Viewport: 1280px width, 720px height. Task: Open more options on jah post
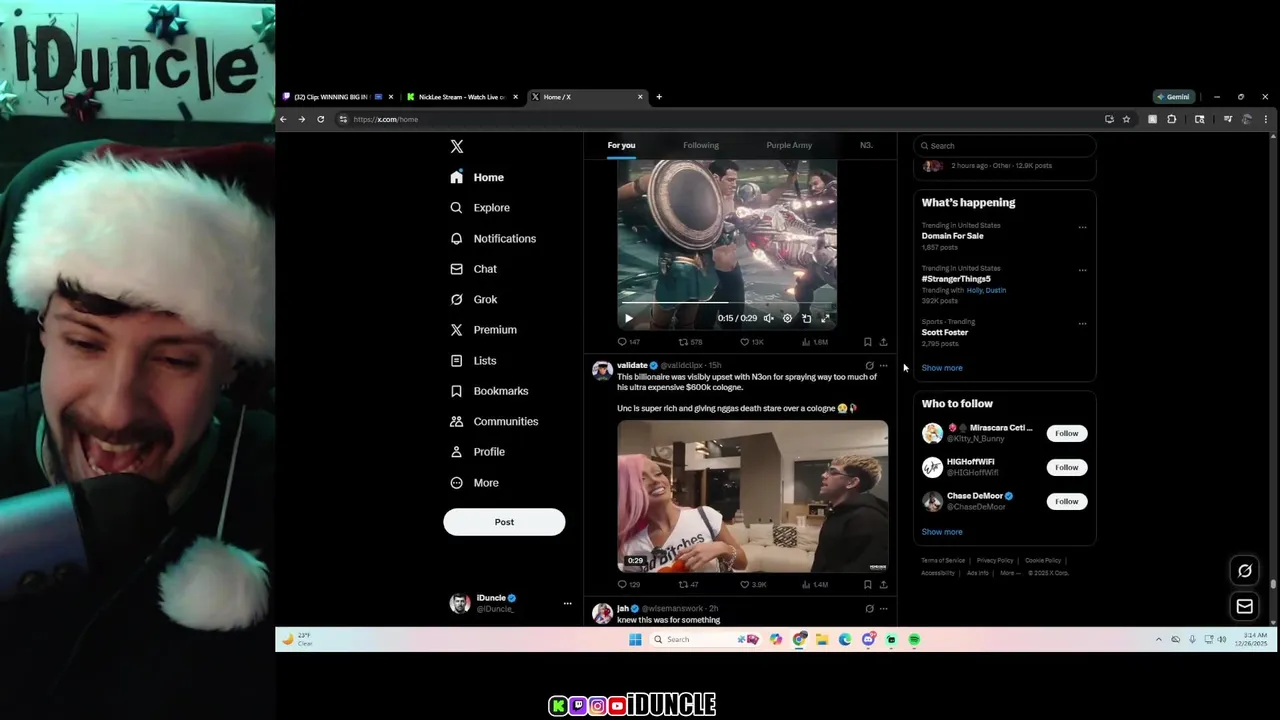(883, 608)
